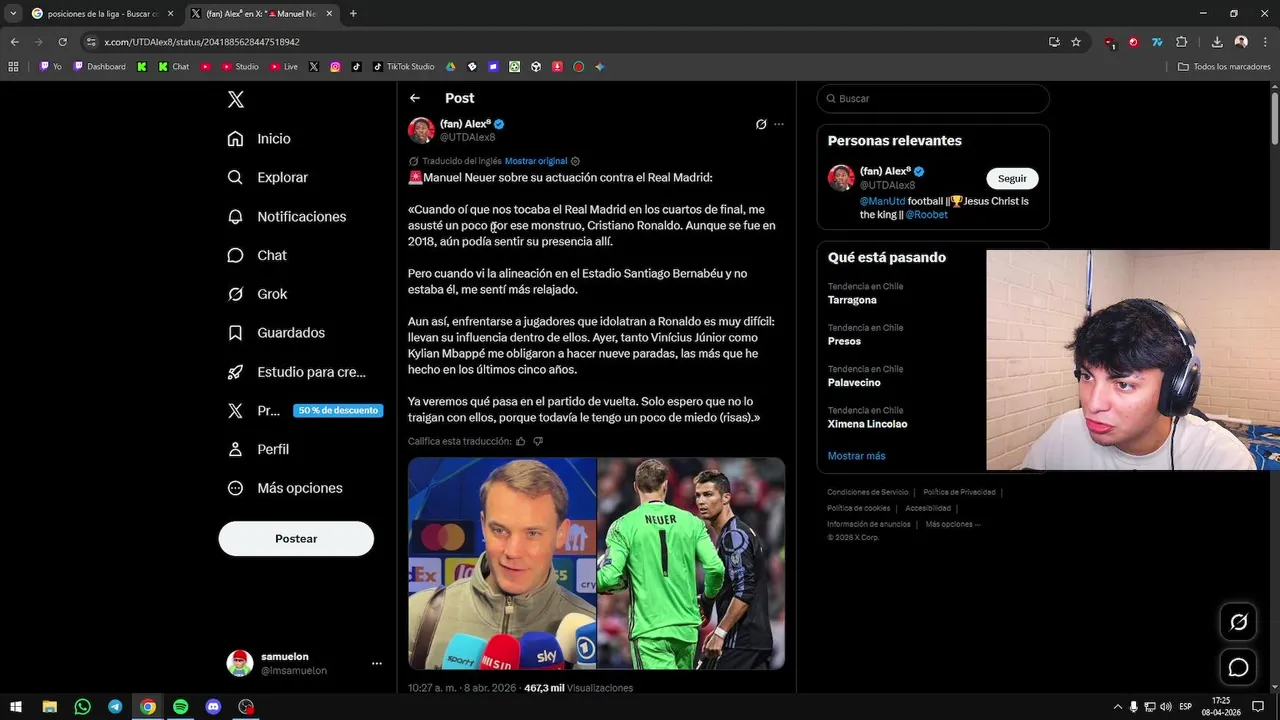Click the install app icon in address bar

tap(1054, 42)
